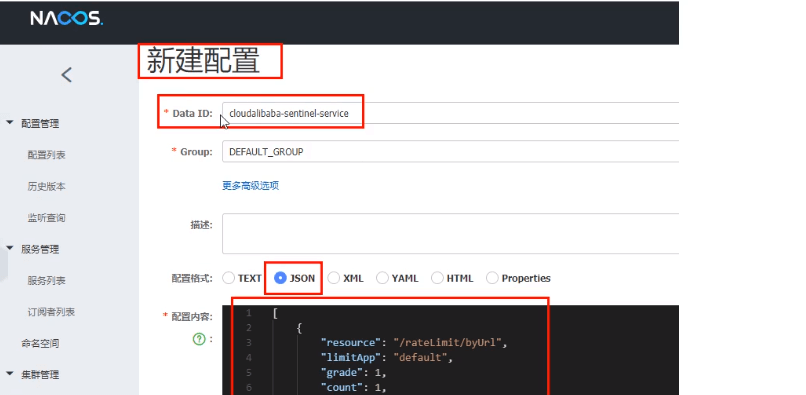This screenshot has height=395, width=806.
Task: Click the "limitApp": "default" code line
Action: tap(387, 357)
